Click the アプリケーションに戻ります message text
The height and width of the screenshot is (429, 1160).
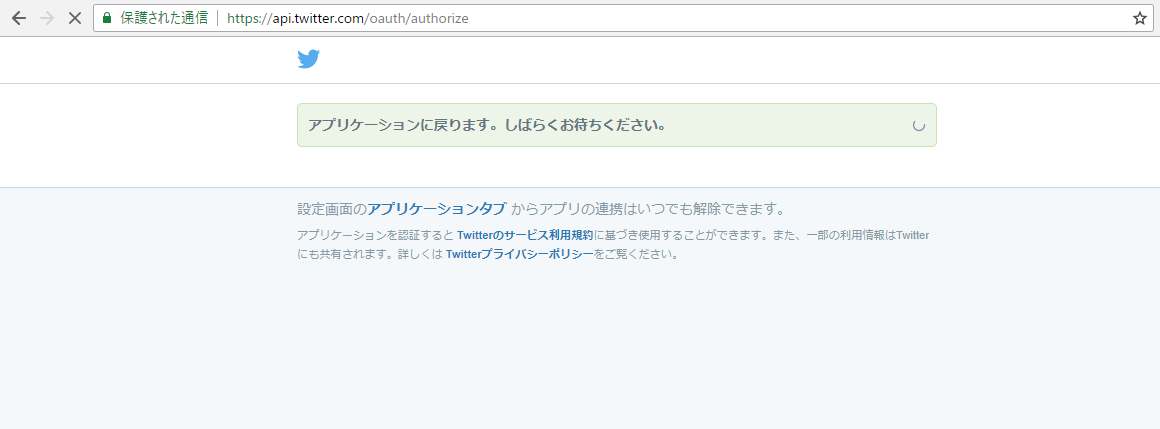pos(487,125)
